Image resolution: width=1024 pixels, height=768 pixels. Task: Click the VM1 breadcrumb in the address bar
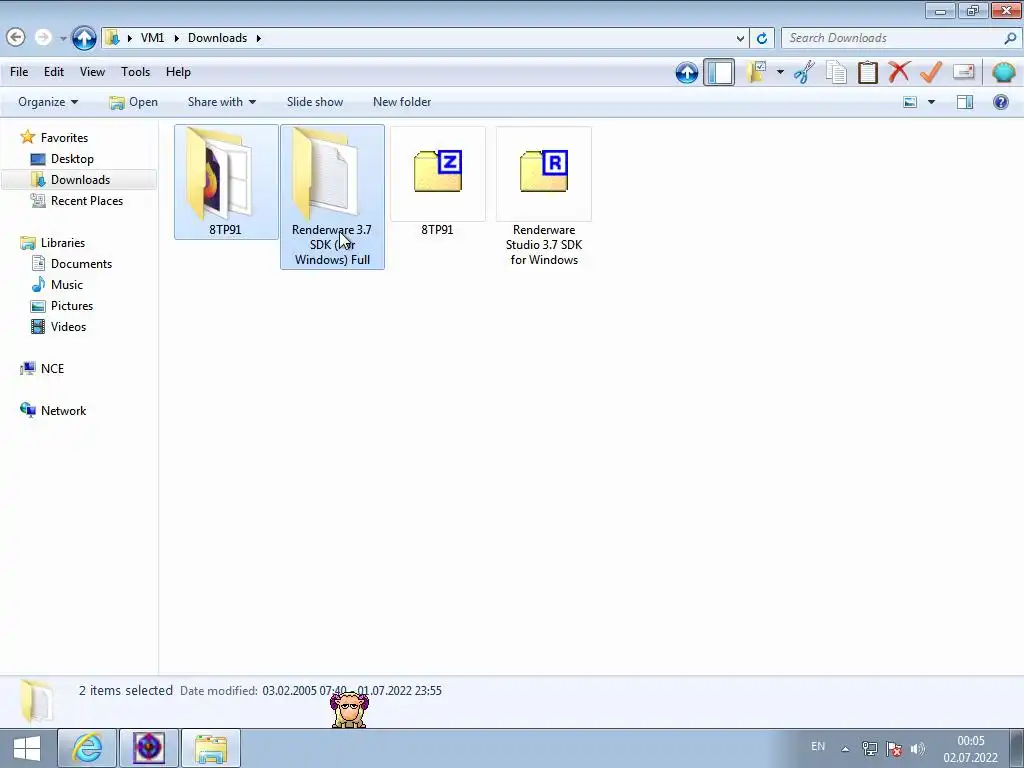click(x=152, y=38)
